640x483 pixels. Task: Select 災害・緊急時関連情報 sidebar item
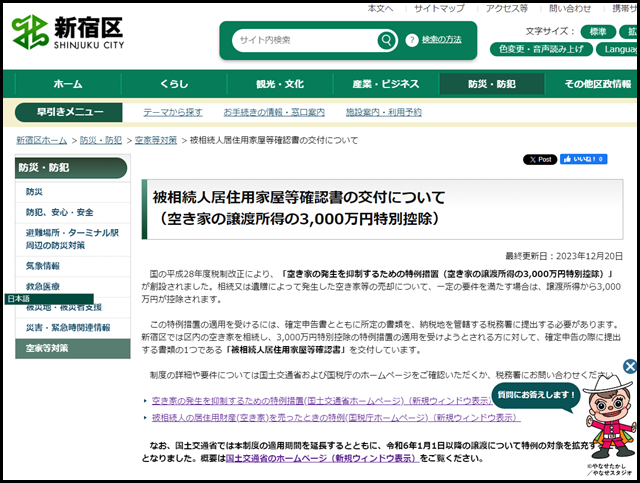[73, 328]
